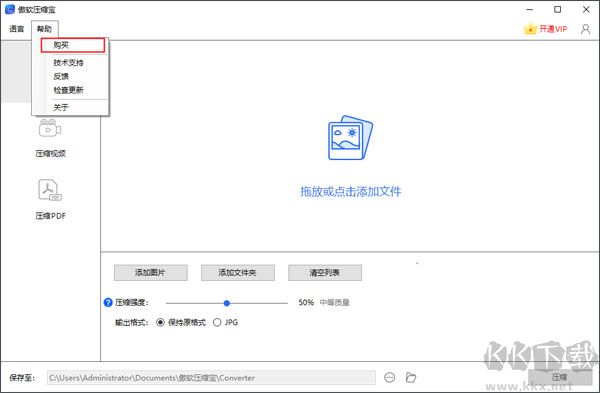Open the user account profile icon
Screen dimensions: 600x393
585,29
